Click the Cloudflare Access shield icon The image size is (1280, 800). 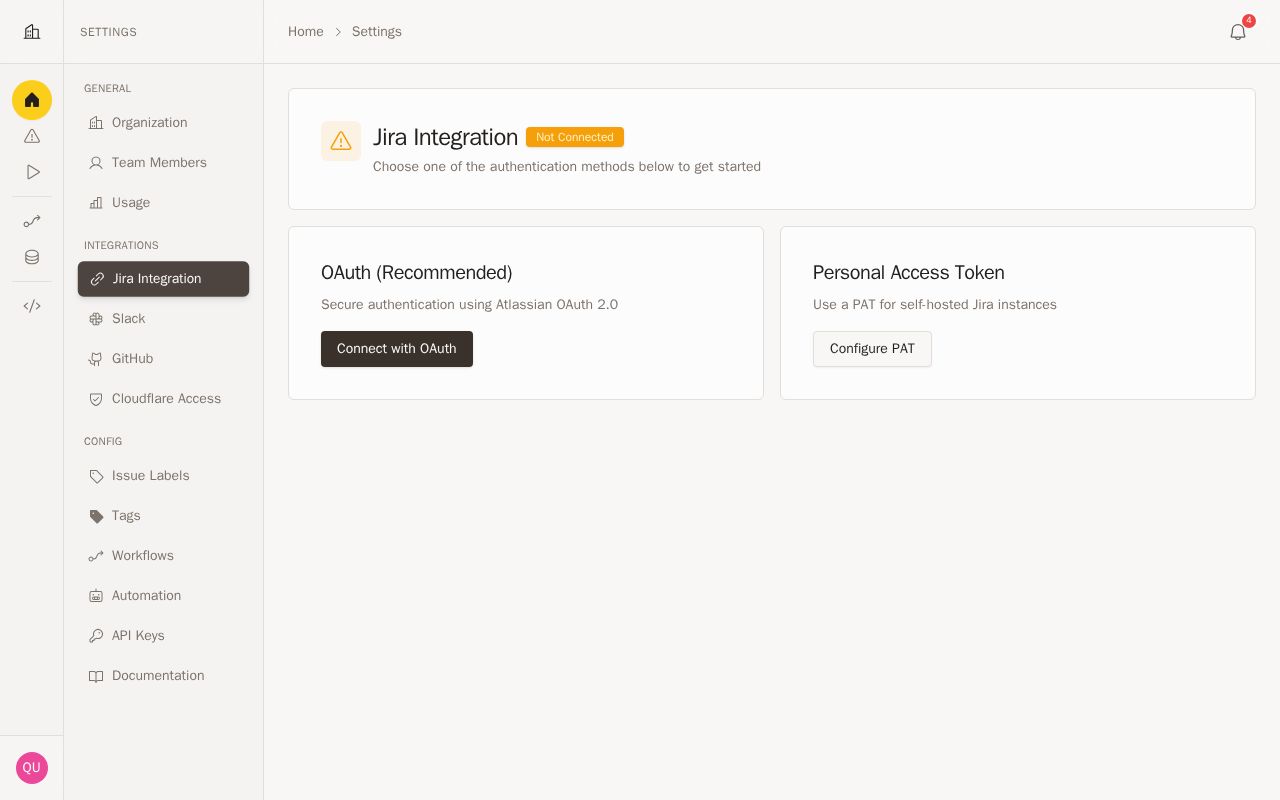[96, 399]
